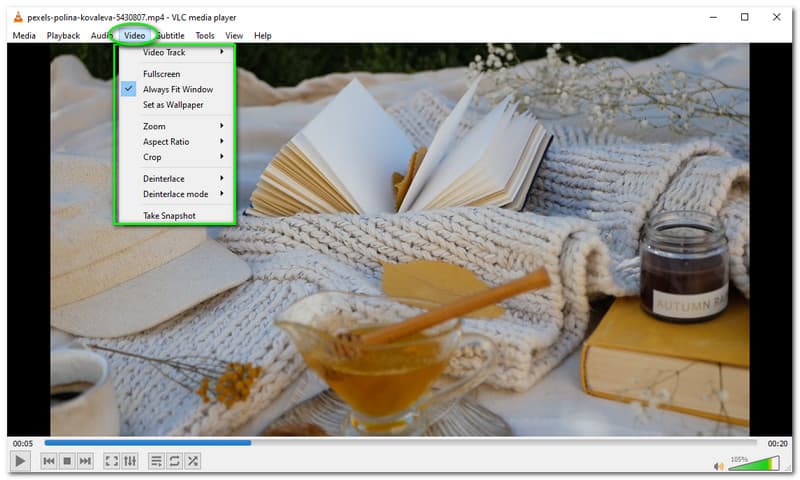Open extended settings equalizer icon

pos(130,461)
